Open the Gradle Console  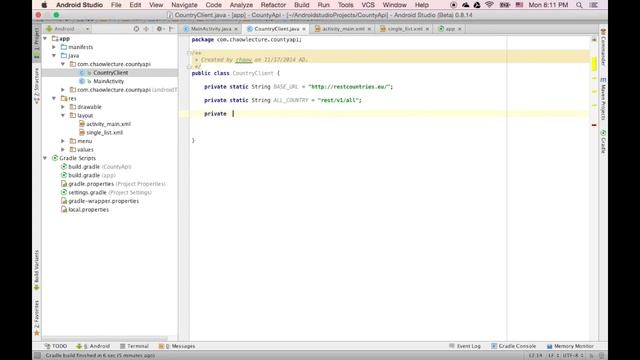tap(513, 346)
